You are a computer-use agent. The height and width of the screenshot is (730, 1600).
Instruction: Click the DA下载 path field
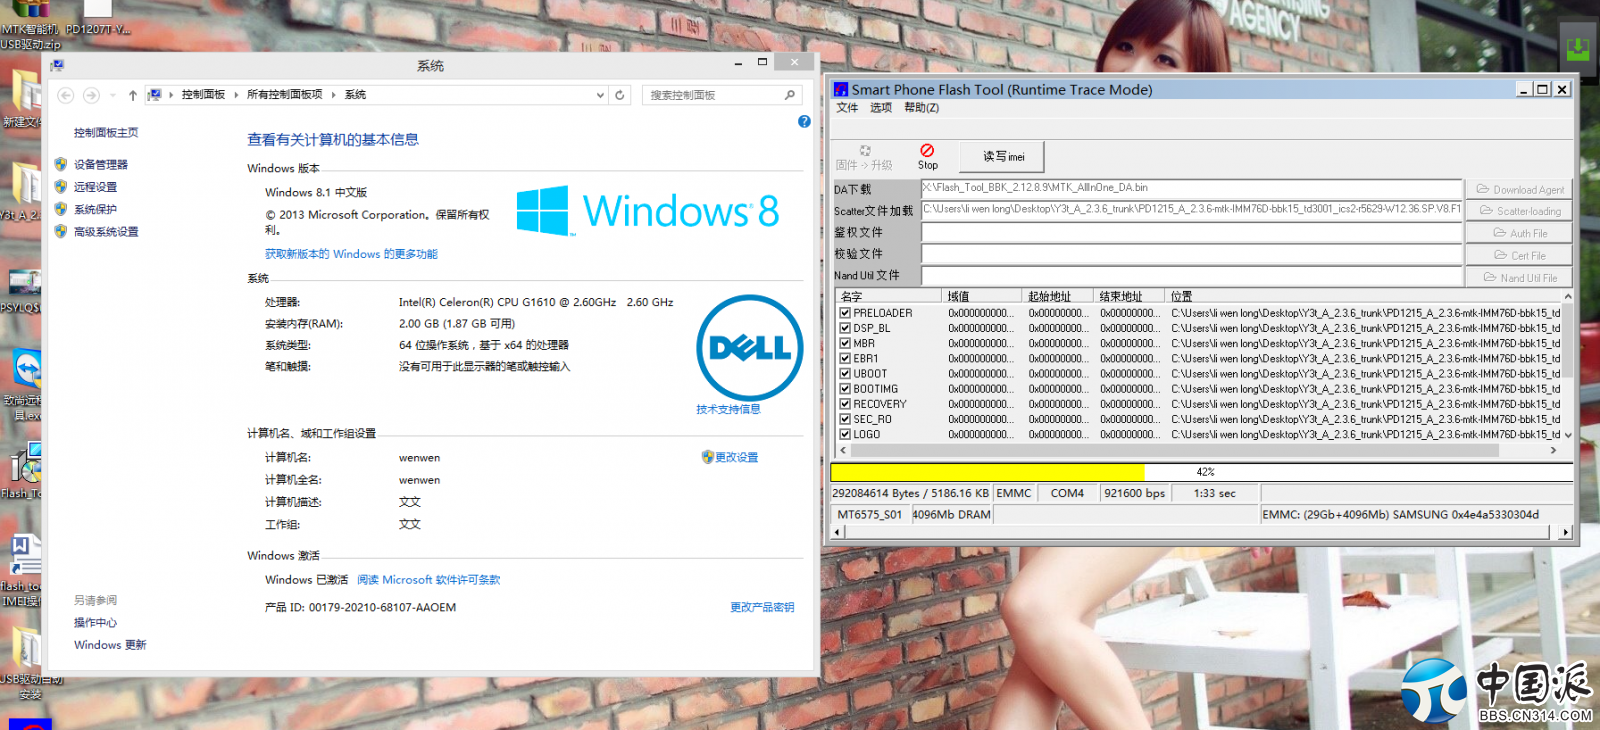point(1191,188)
